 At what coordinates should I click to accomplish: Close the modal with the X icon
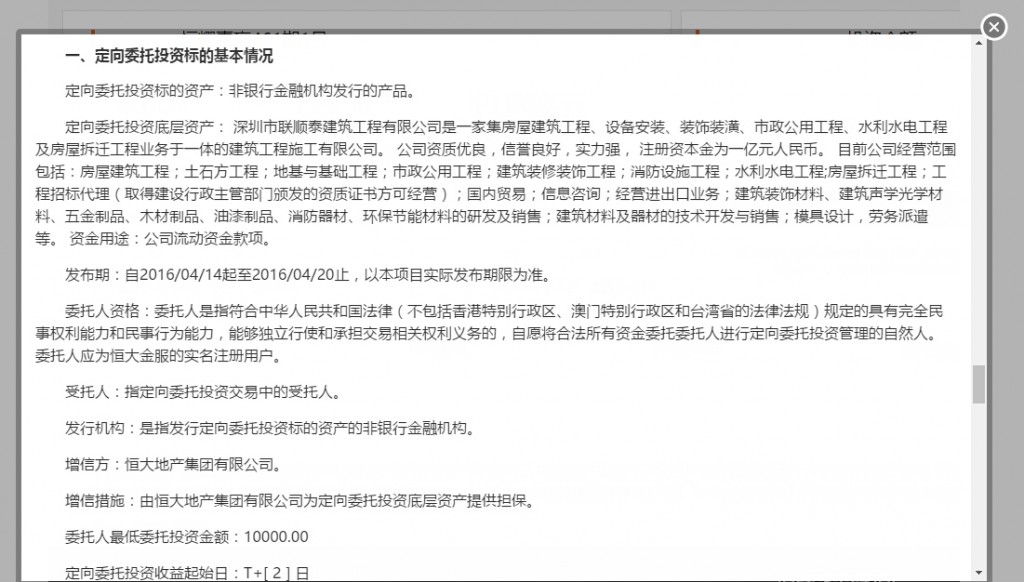tap(993, 27)
